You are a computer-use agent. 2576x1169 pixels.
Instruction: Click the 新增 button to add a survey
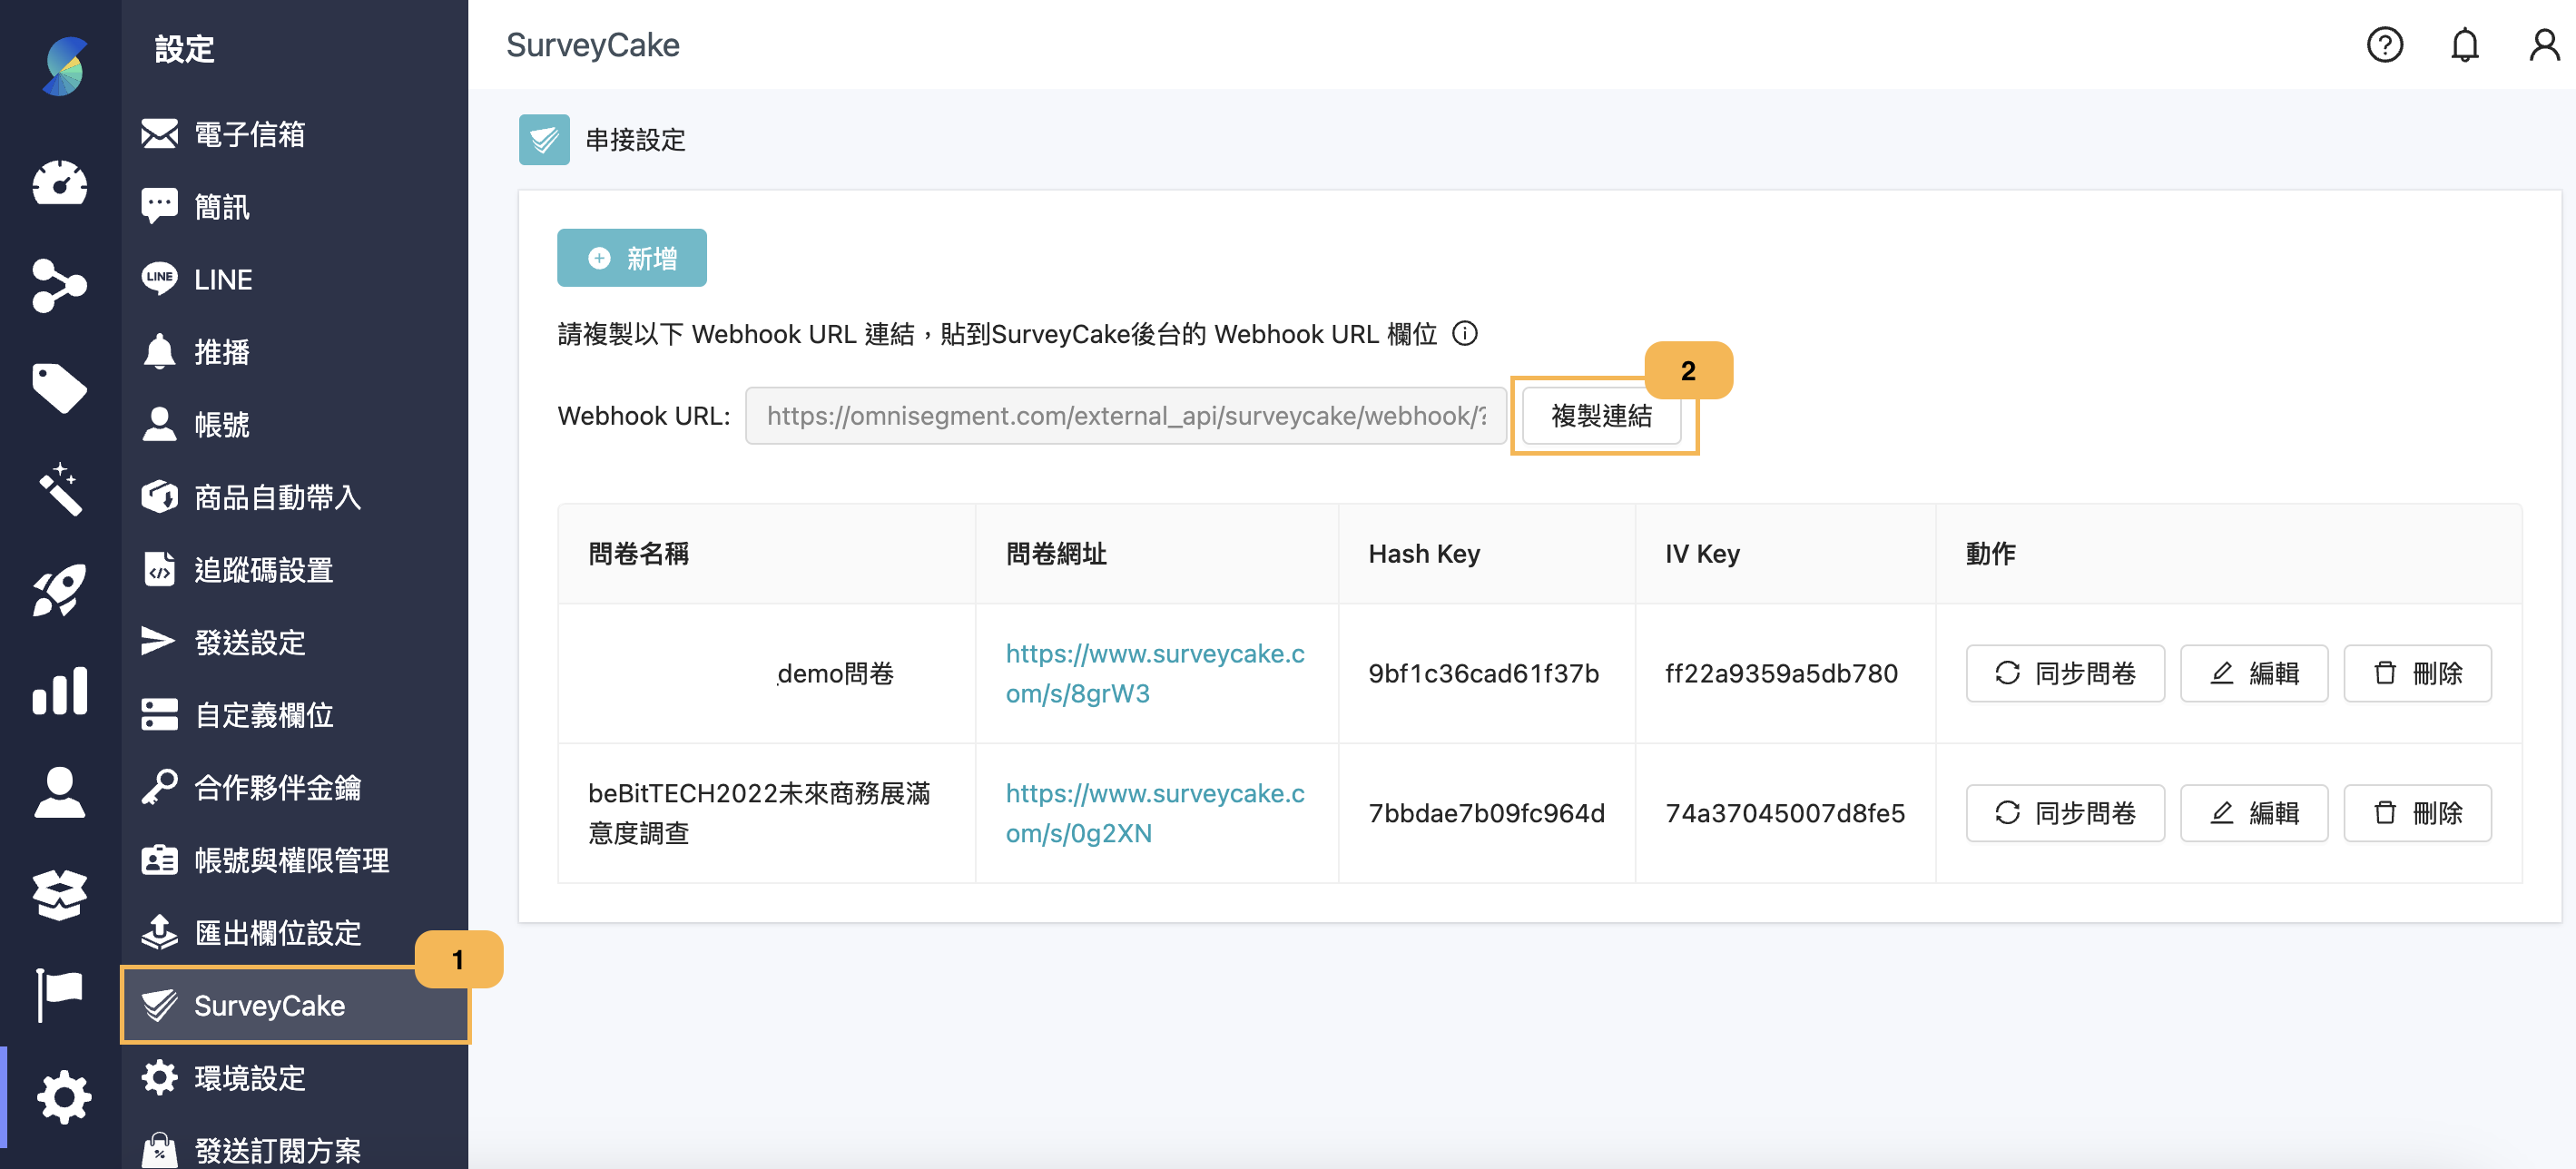coord(631,257)
